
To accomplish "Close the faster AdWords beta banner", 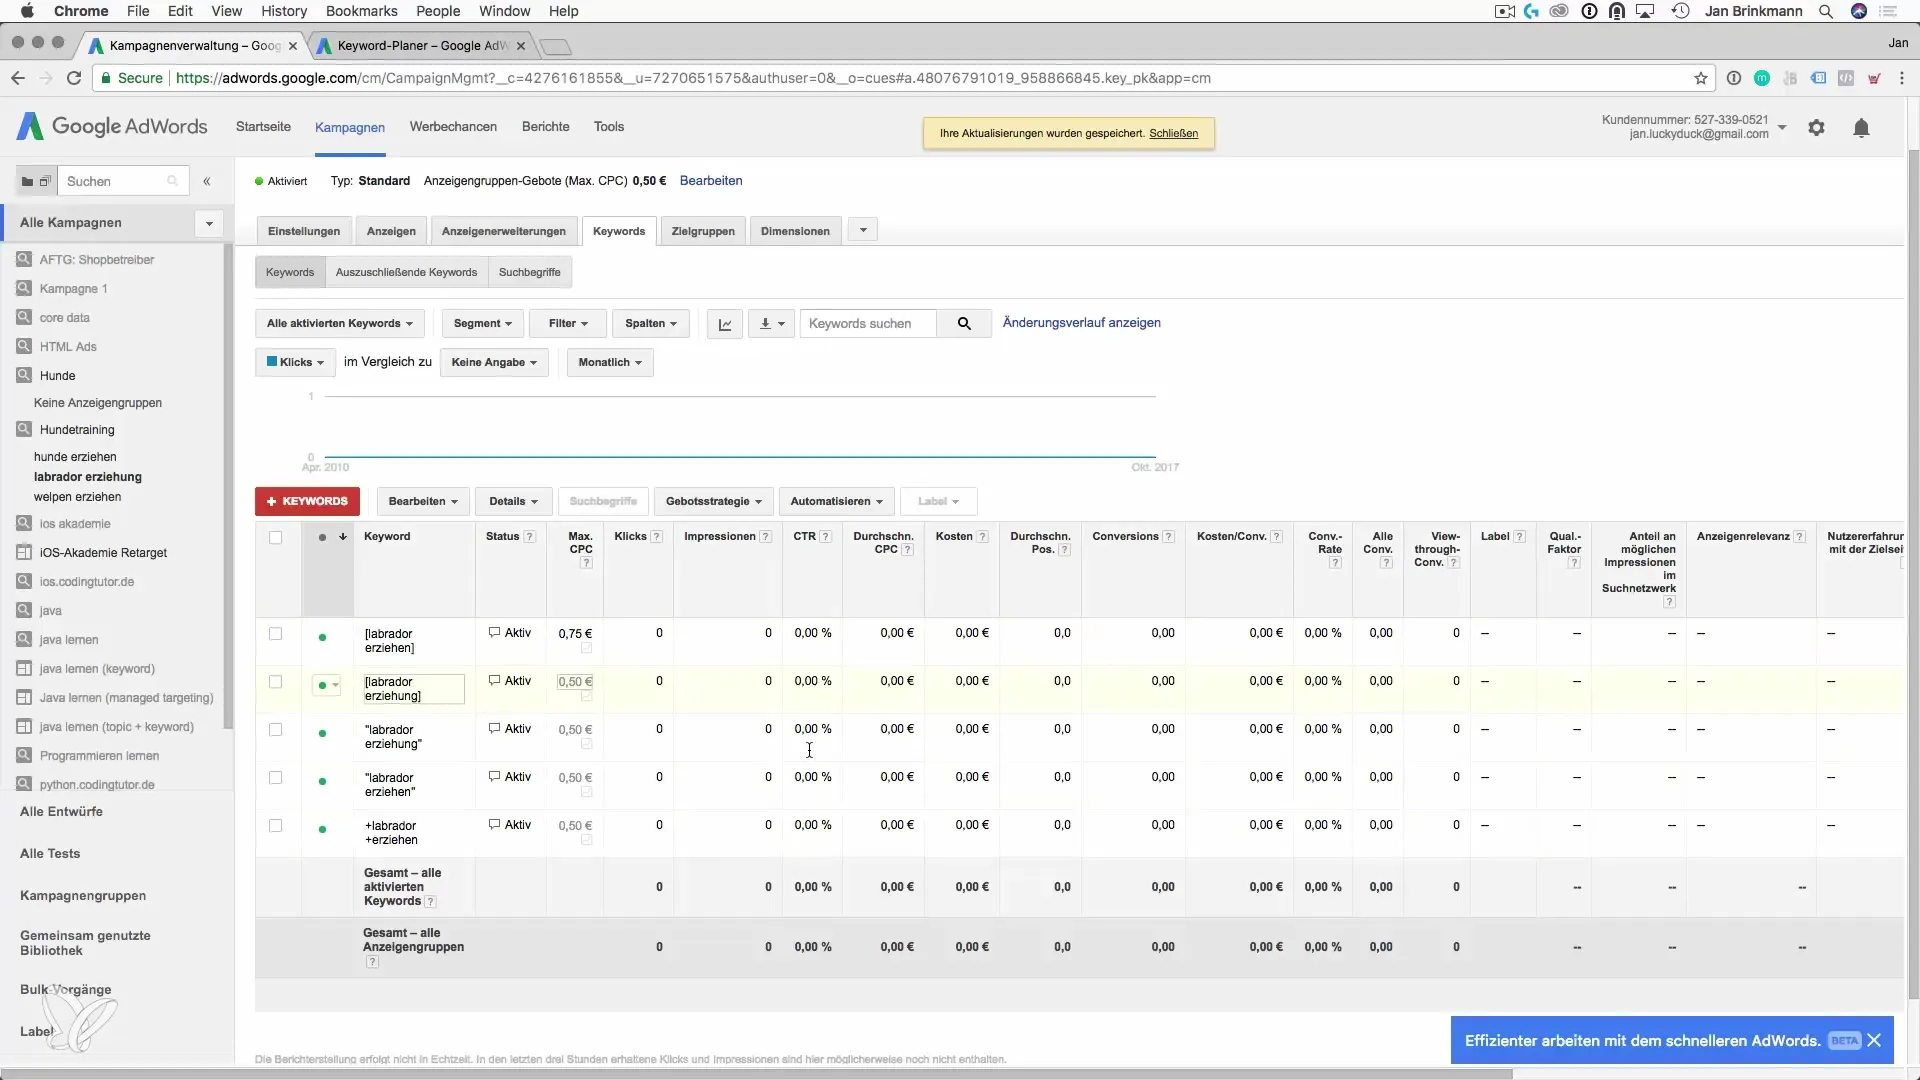I will point(1874,1040).
